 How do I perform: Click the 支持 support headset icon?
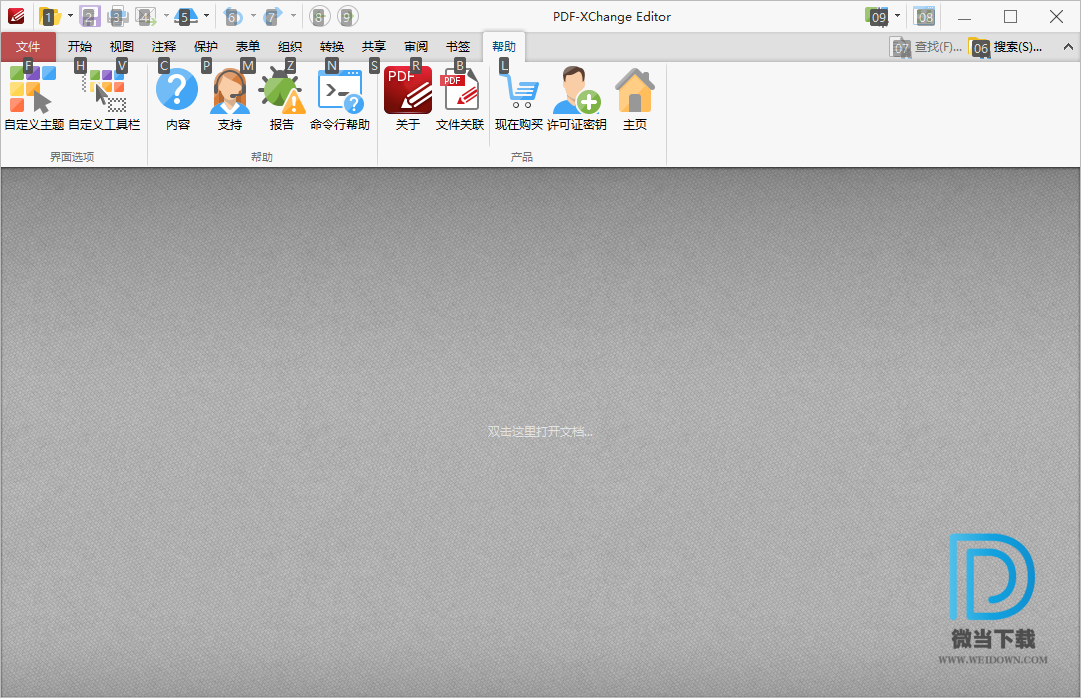click(x=230, y=97)
